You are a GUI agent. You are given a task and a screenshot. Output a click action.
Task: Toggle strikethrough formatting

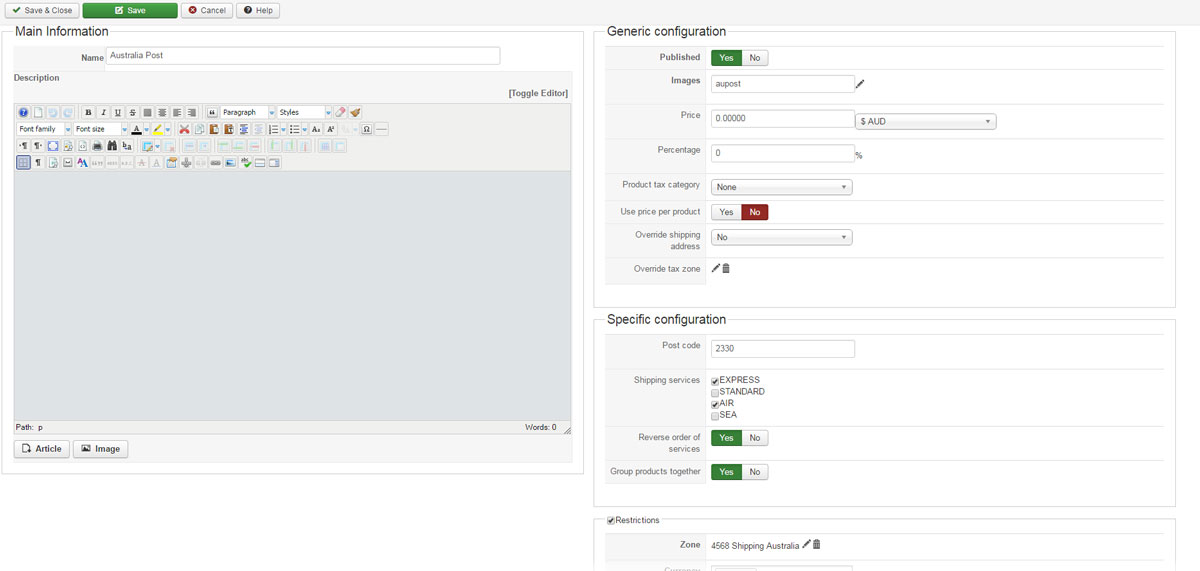click(x=133, y=112)
